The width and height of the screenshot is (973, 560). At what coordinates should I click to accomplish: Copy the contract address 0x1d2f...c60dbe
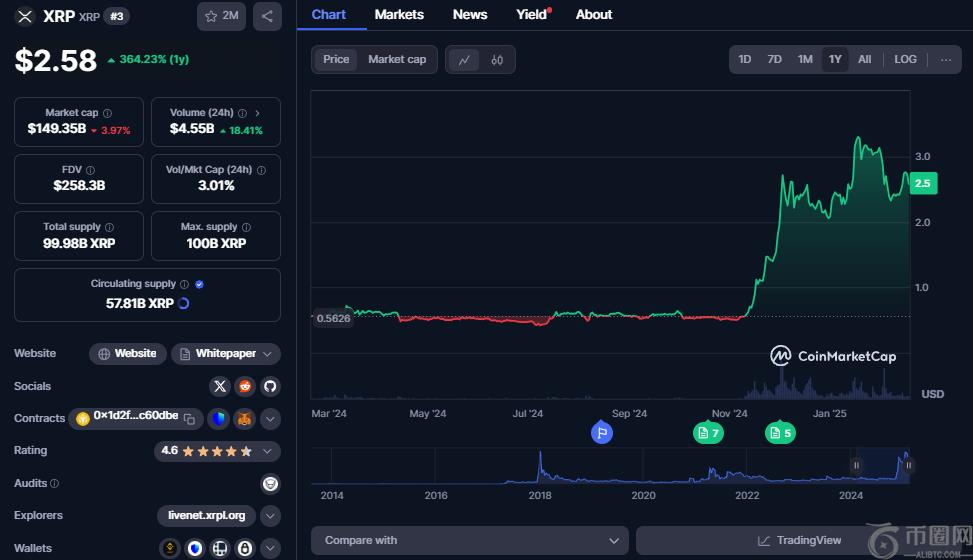[x=189, y=418]
